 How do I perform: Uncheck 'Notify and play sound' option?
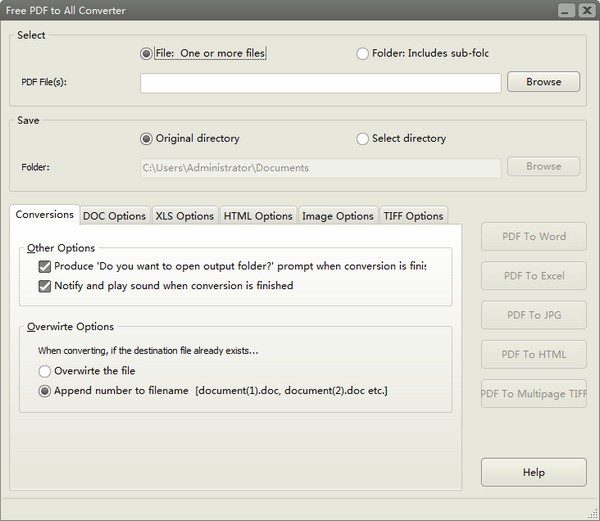(45, 286)
